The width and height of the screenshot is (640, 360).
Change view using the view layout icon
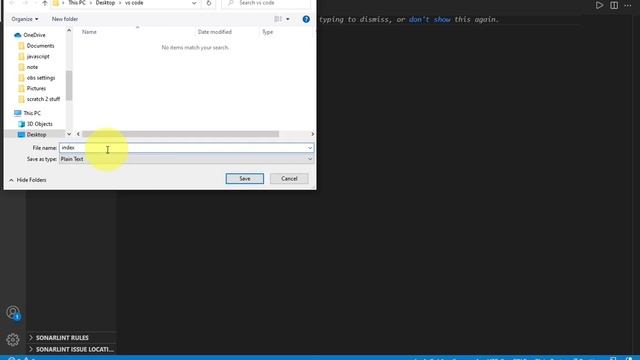point(278,19)
